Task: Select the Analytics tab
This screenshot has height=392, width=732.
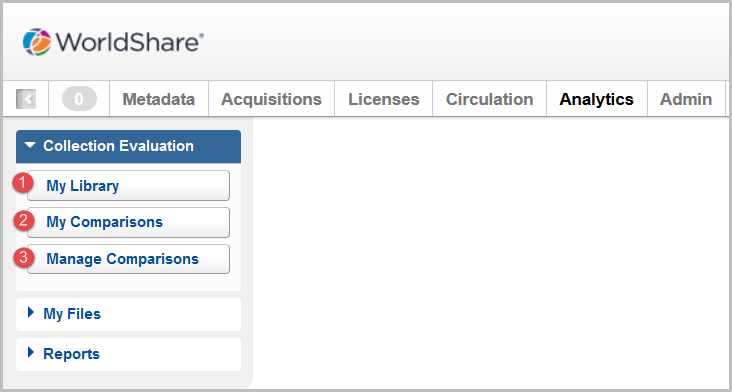Action: pyautogui.click(x=597, y=99)
